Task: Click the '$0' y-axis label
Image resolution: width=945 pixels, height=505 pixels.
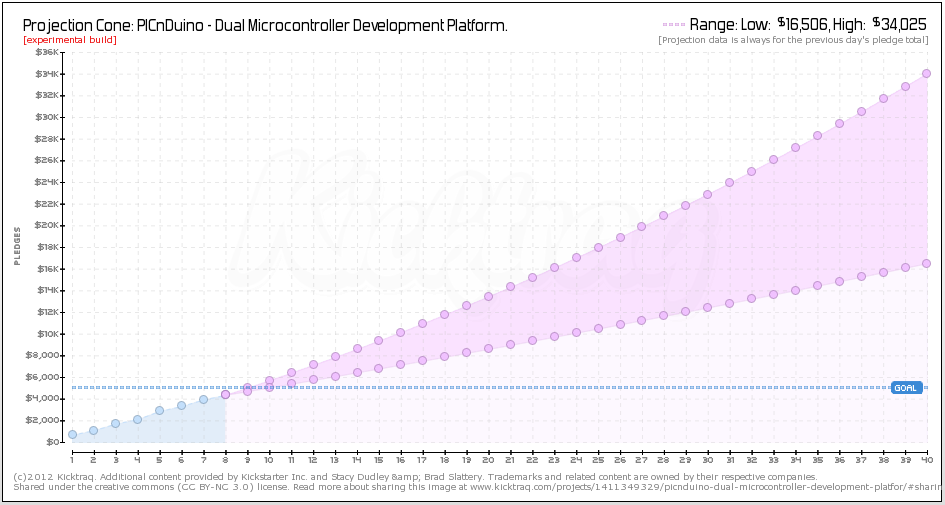Action: [x=53, y=442]
